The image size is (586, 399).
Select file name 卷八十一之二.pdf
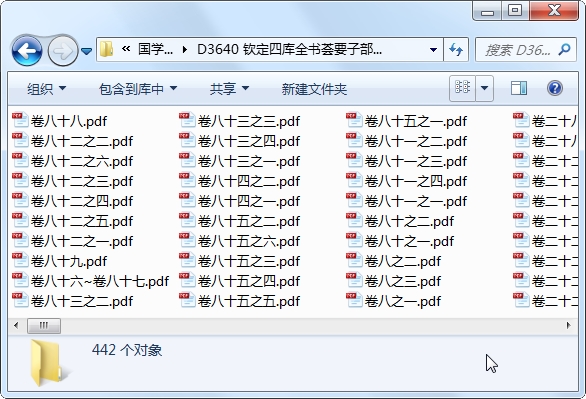click(416, 141)
